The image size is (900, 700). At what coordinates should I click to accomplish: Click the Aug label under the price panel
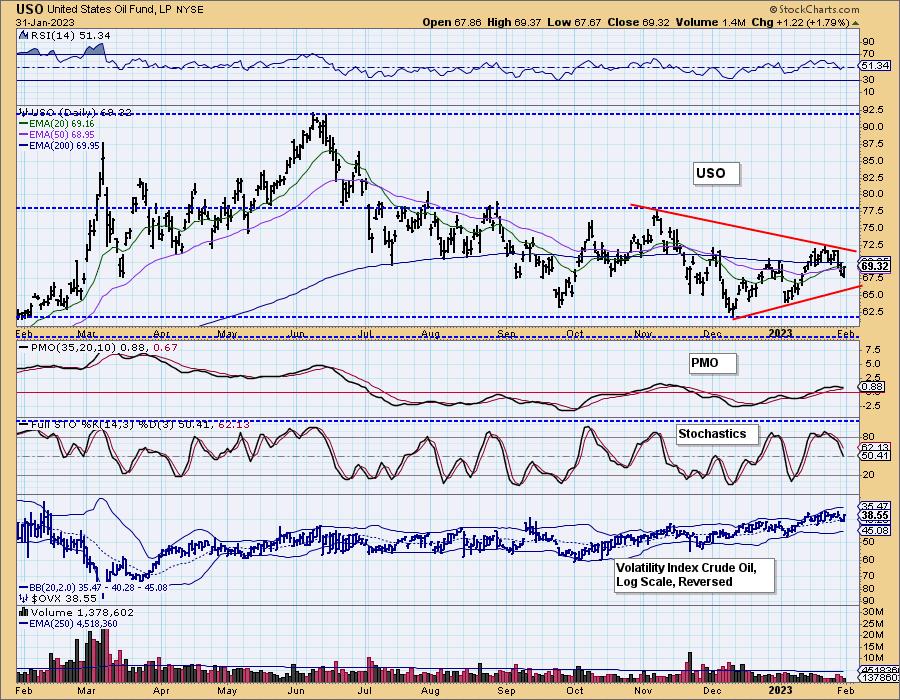click(431, 333)
